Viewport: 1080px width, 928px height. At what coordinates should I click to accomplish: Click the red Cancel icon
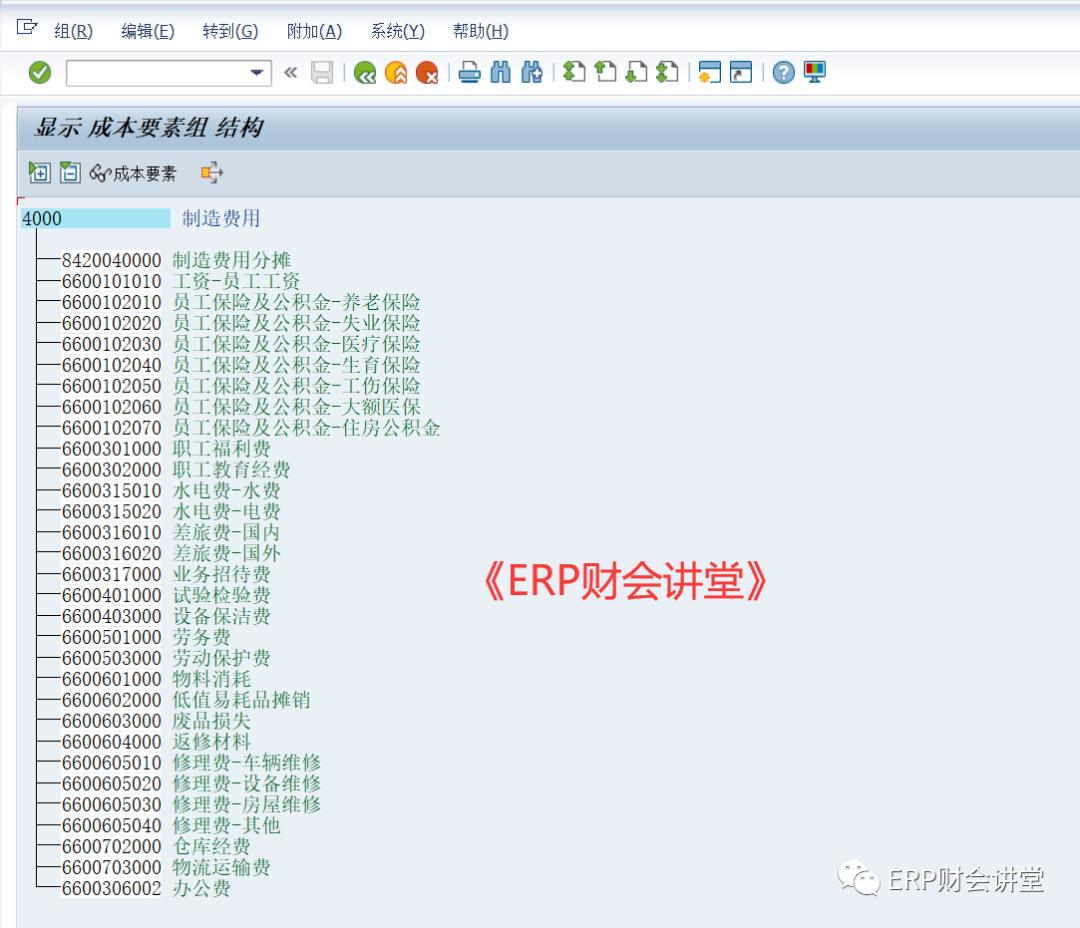[x=427, y=73]
